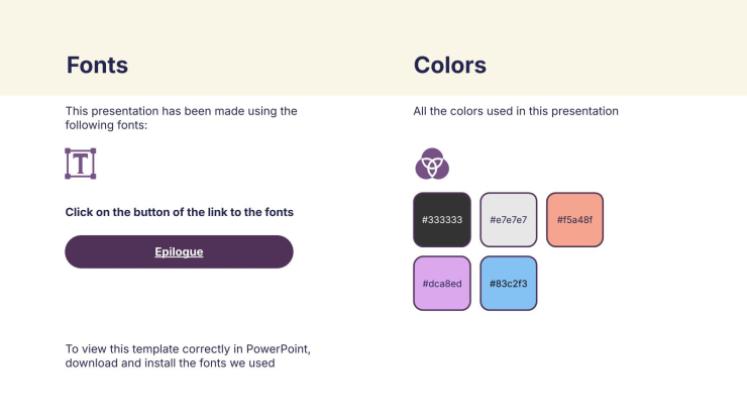Click the text box font icon
Screen dimensions: 747x420
click(x=80, y=164)
